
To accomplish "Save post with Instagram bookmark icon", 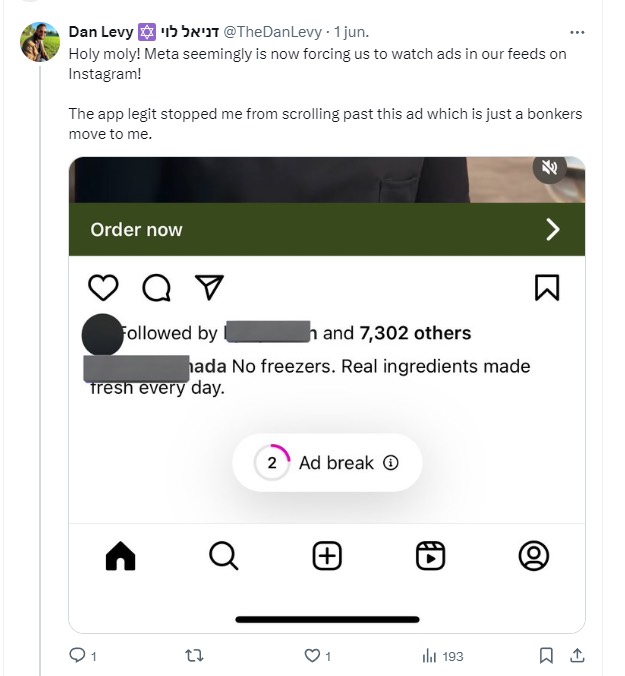I will [547, 288].
